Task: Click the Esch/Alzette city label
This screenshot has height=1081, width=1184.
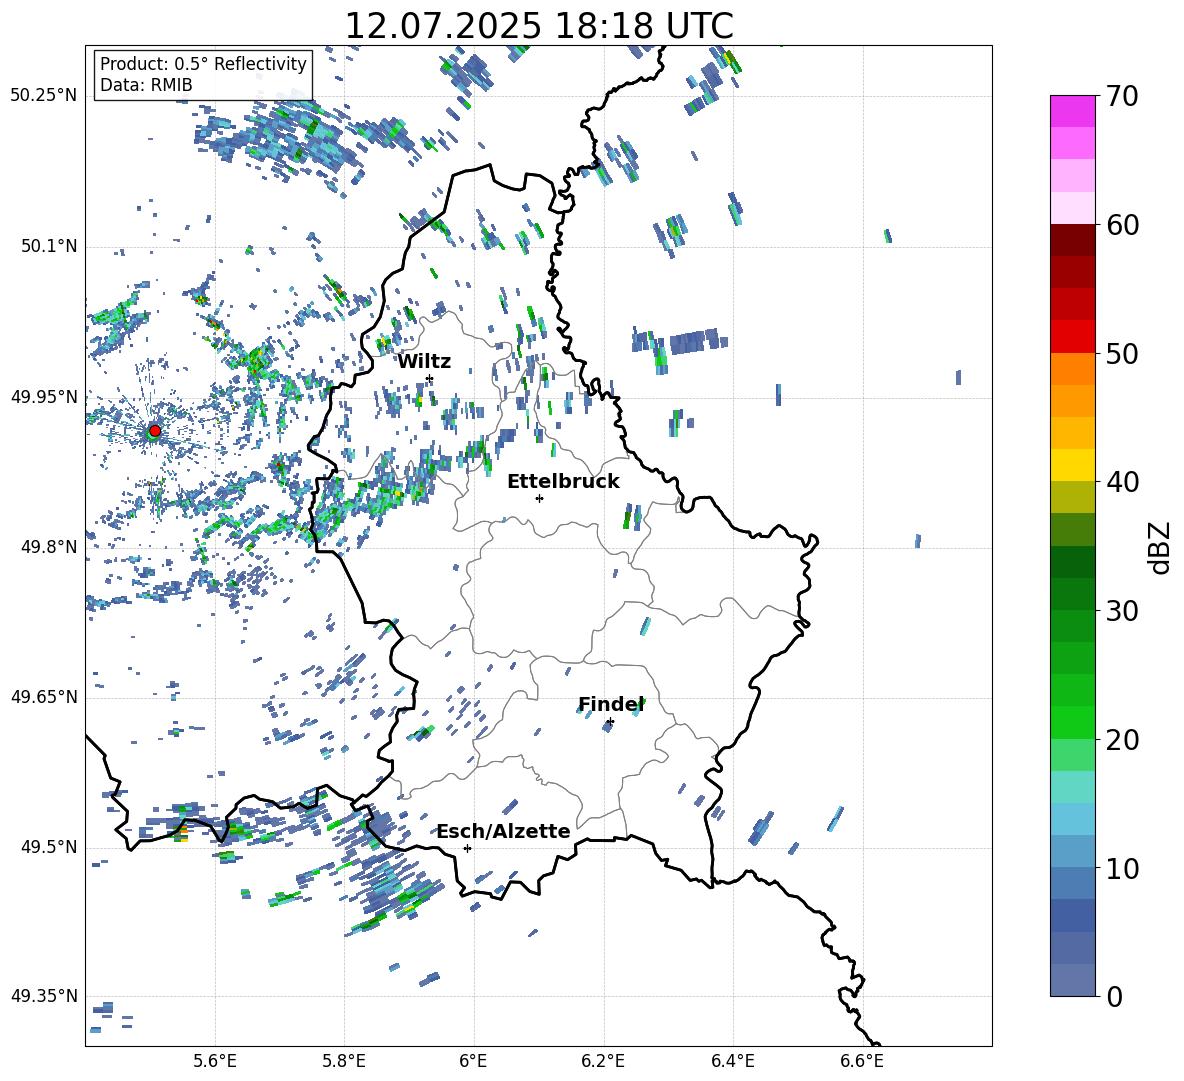Action: tap(504, 831)
